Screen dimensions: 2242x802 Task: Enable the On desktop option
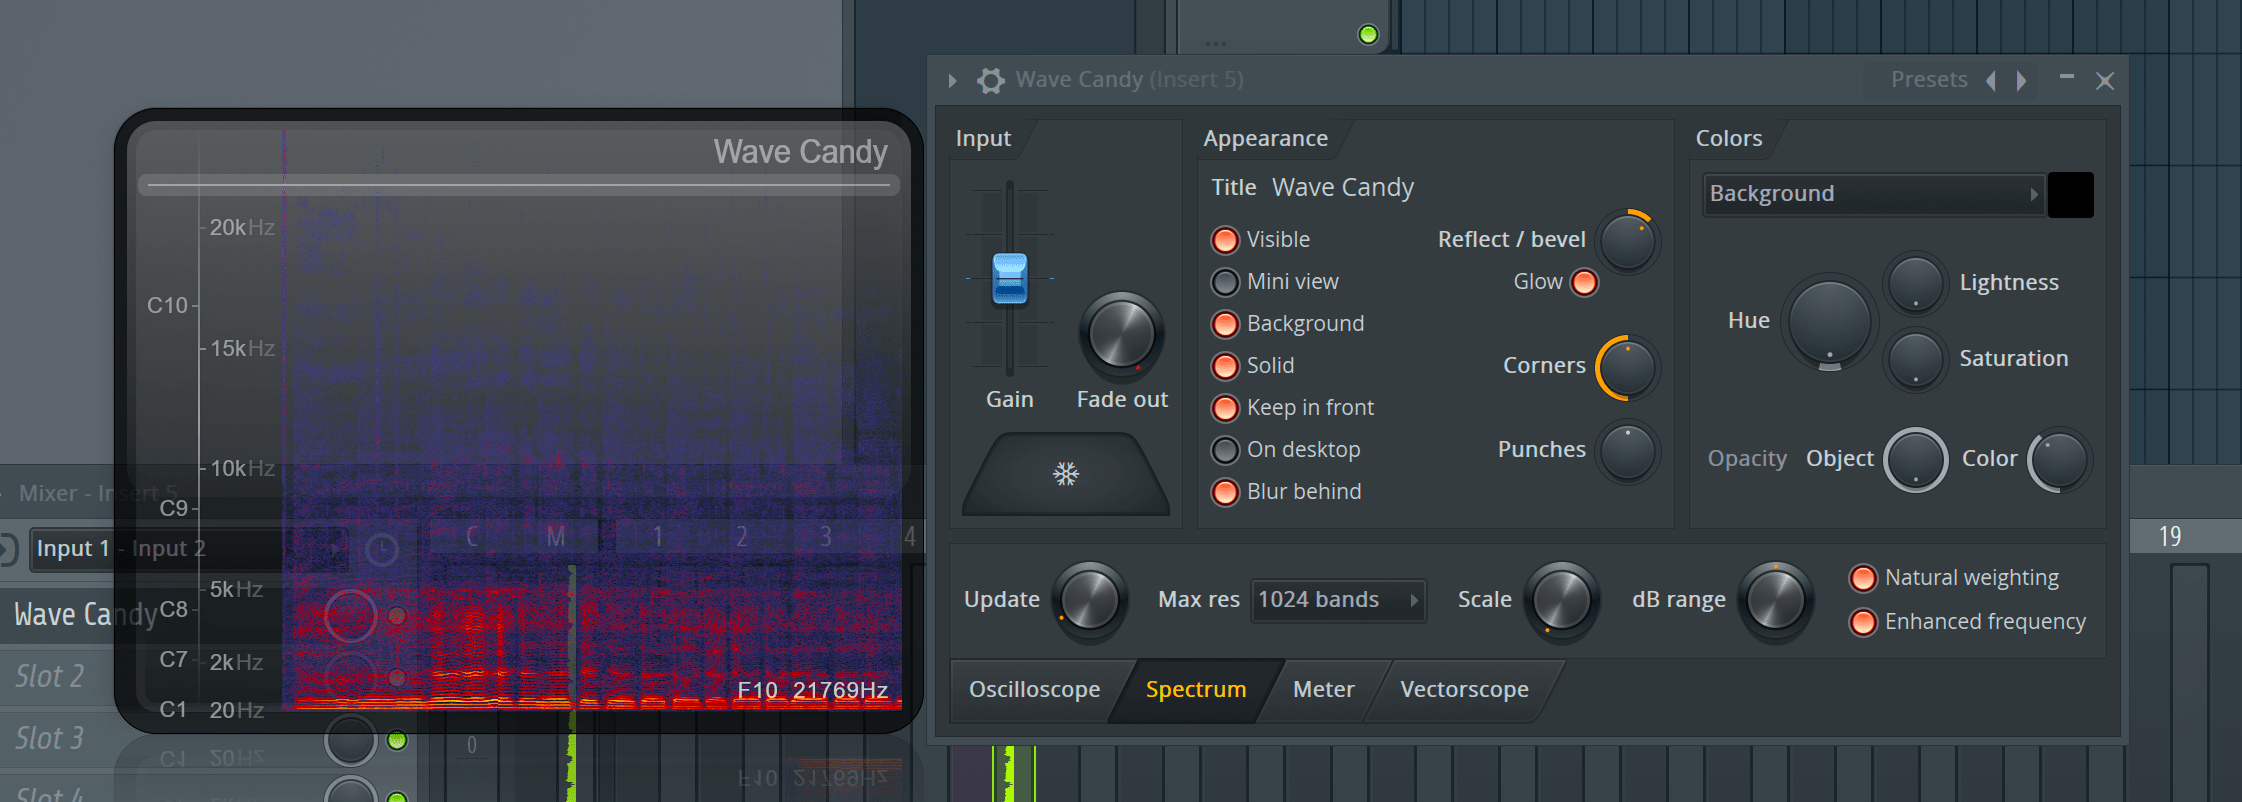pos(1225,450)
